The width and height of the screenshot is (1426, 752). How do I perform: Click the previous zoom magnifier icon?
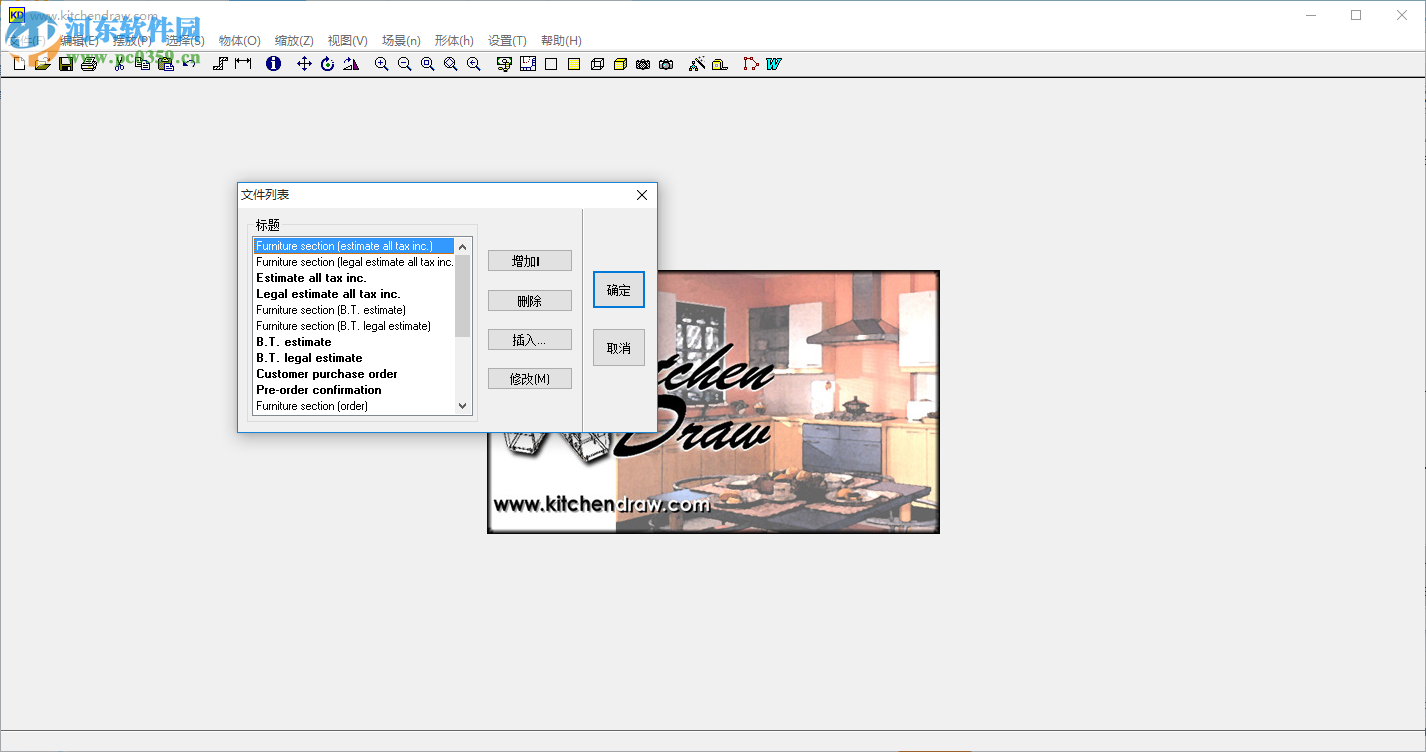(x=473, y=64)
